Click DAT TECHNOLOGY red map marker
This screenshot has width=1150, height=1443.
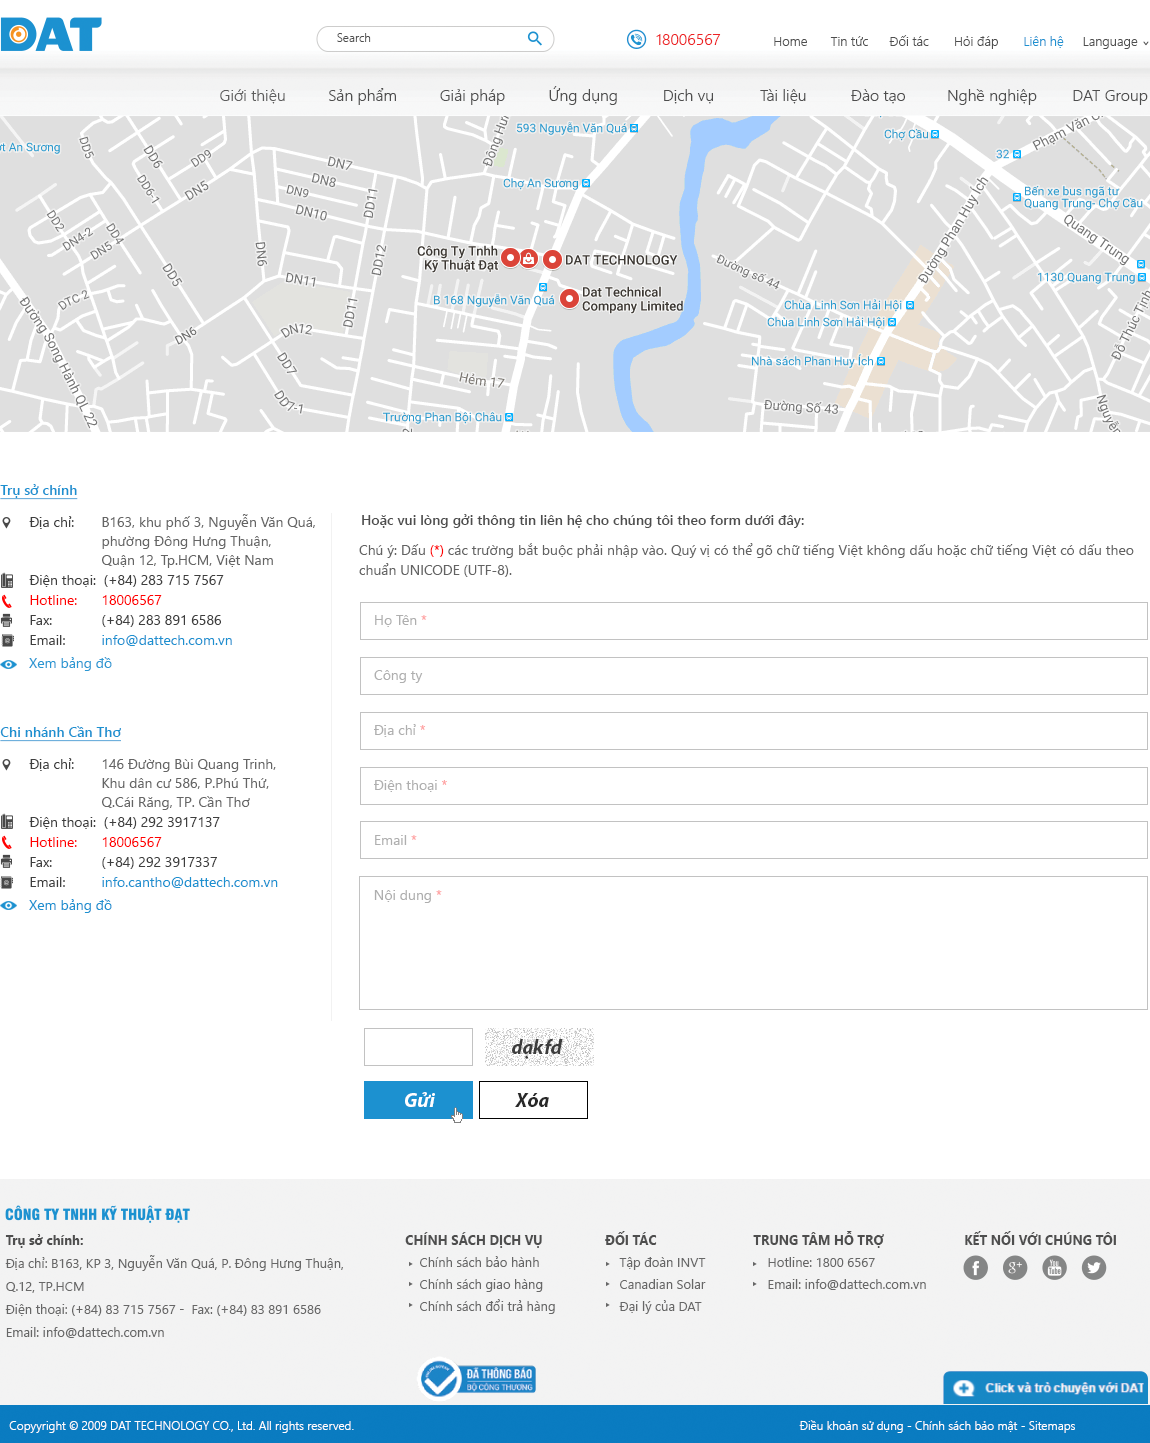click(x=552, y=260)
